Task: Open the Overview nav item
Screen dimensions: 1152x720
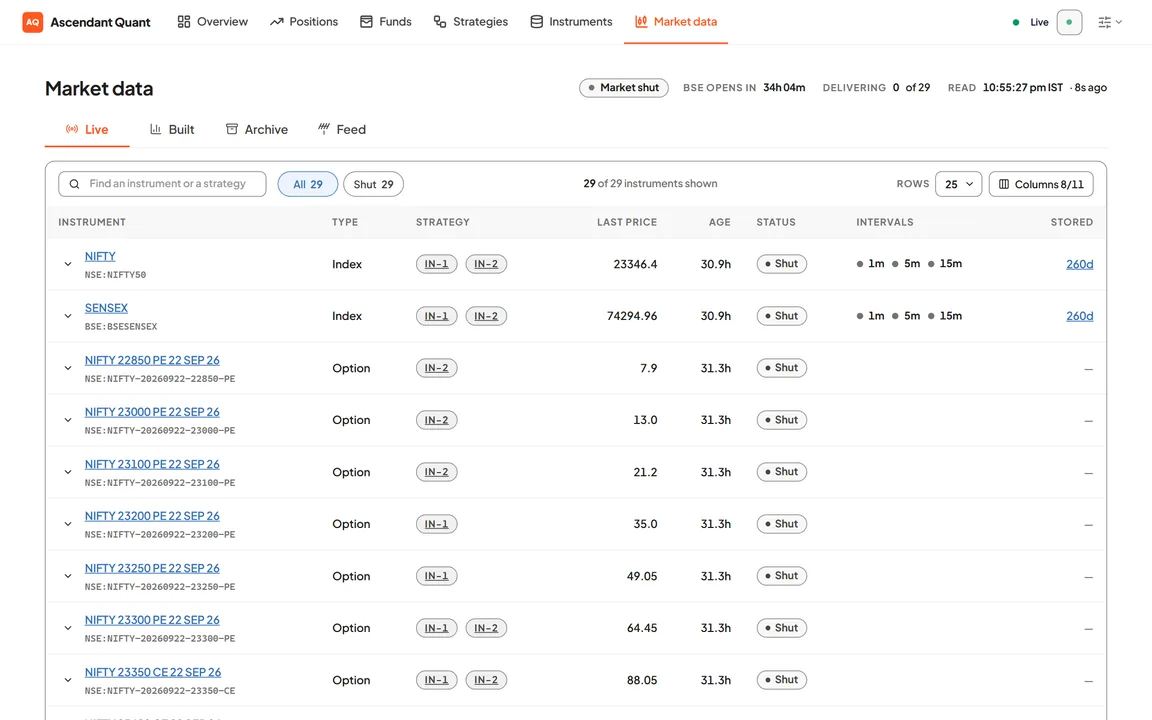Action: pyautogui.click(x=212, y=22)
